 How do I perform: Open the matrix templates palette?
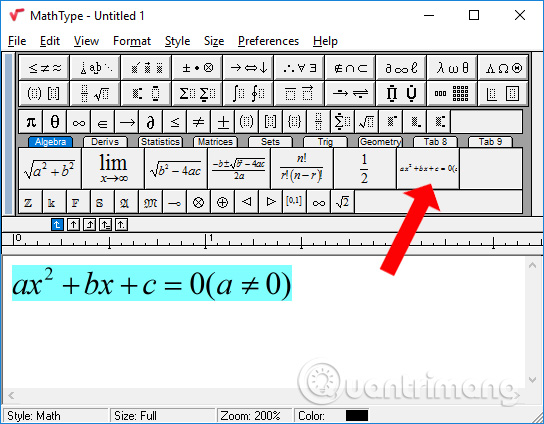452,93
